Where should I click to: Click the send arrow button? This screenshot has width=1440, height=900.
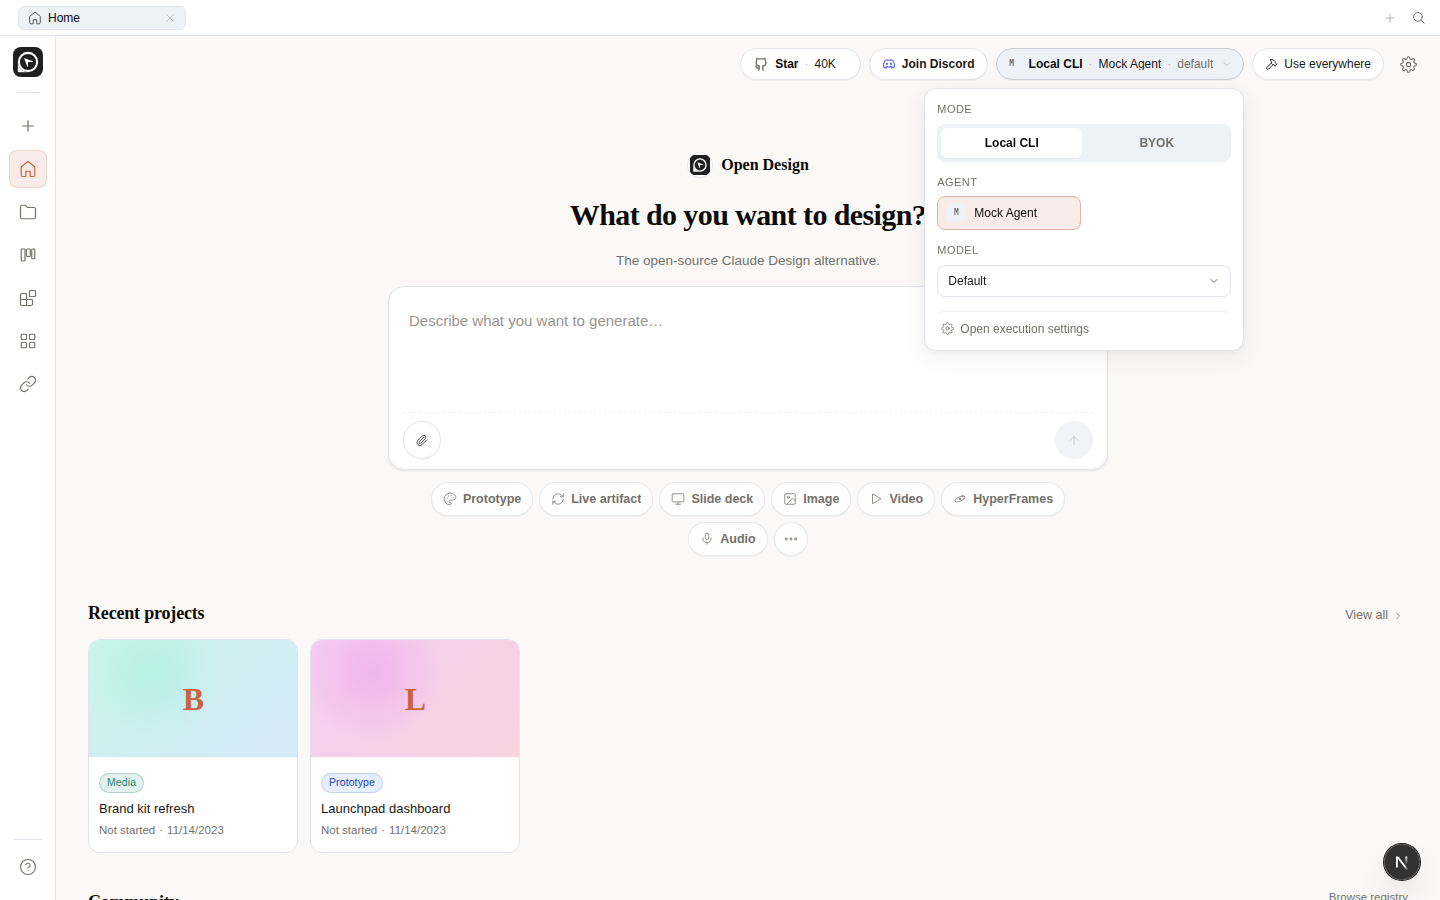[x=1074, y=440]
